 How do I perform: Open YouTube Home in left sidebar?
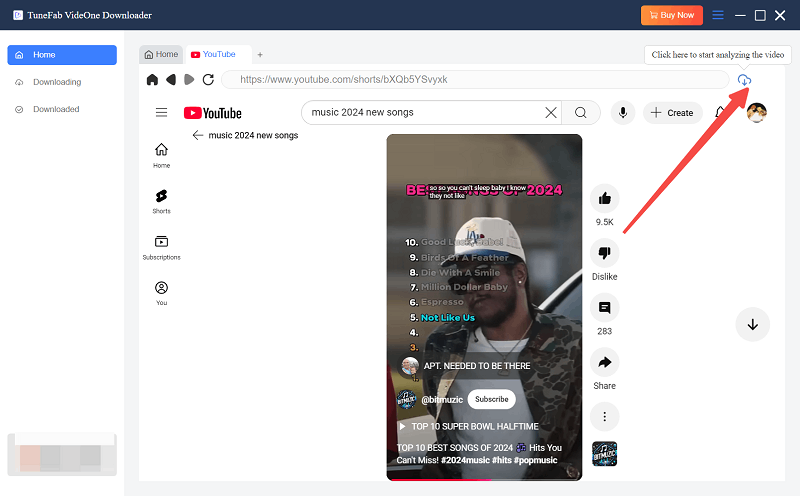pyautogui.click(x=161, y=155)
